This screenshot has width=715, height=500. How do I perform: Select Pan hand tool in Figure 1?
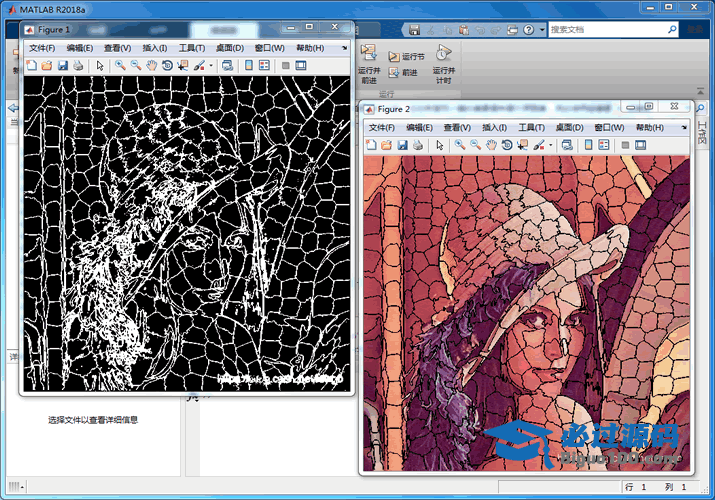[151, 66]
